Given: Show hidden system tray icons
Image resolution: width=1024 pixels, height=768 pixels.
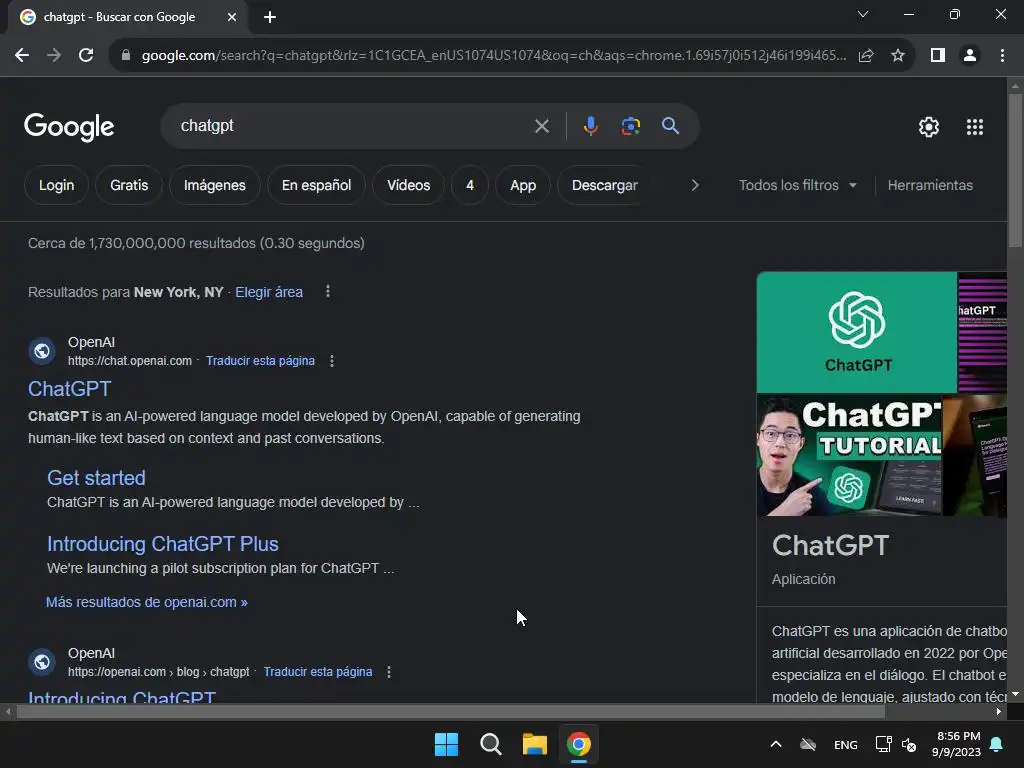Looking at the screenshot, I should coord(776,744).
